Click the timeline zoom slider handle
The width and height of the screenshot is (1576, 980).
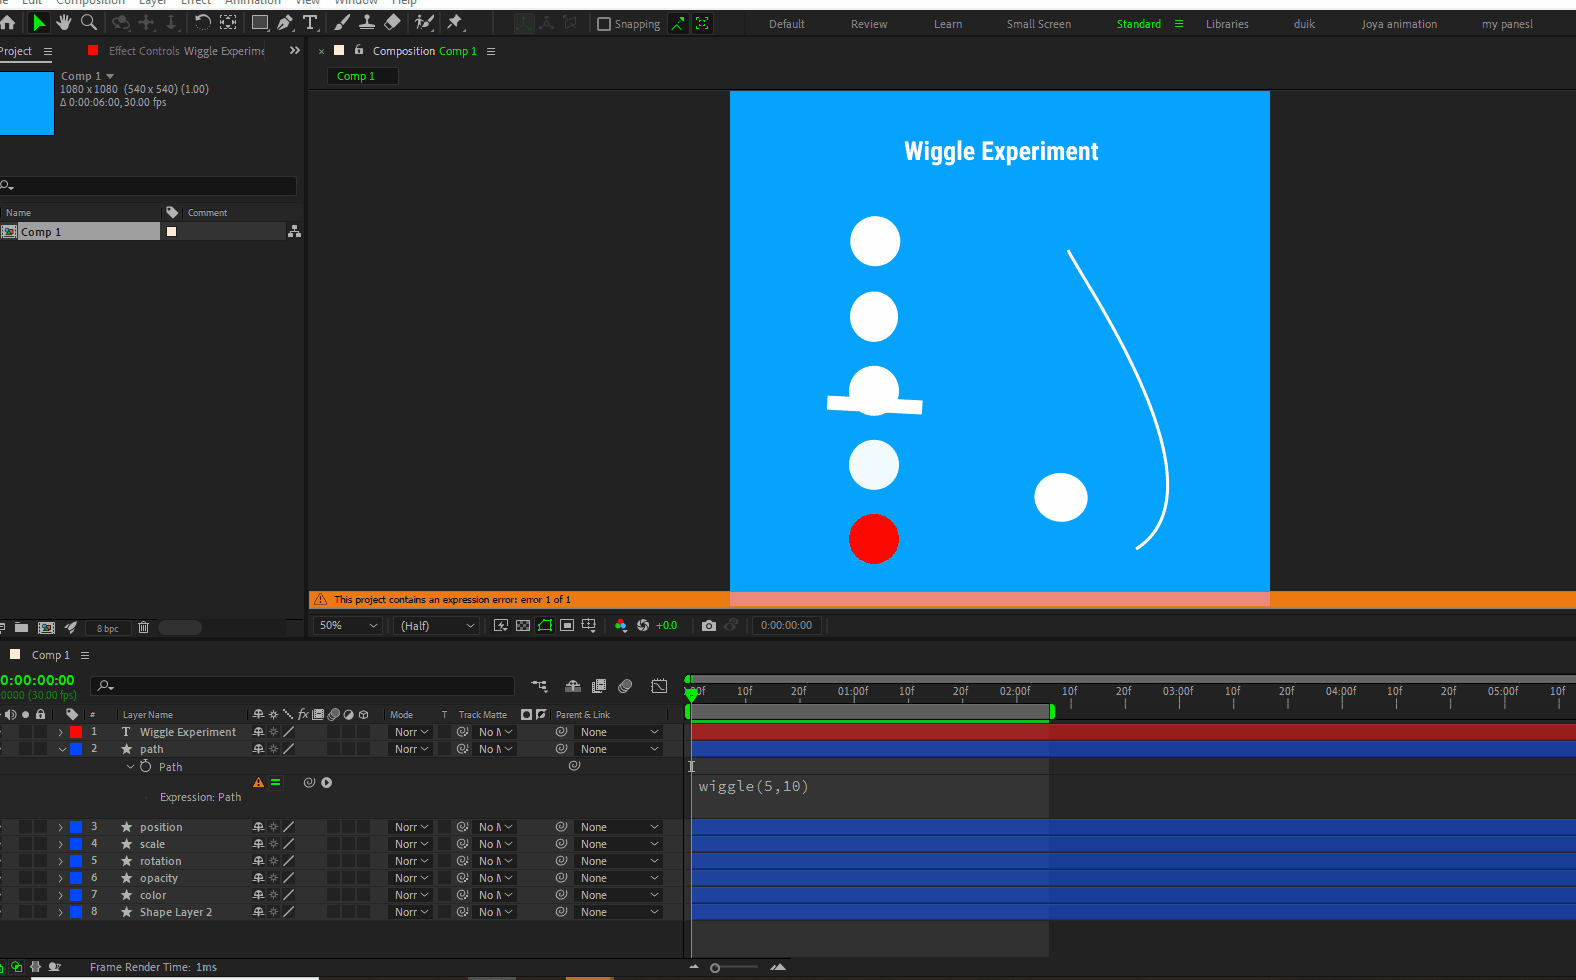pos(715,968)
